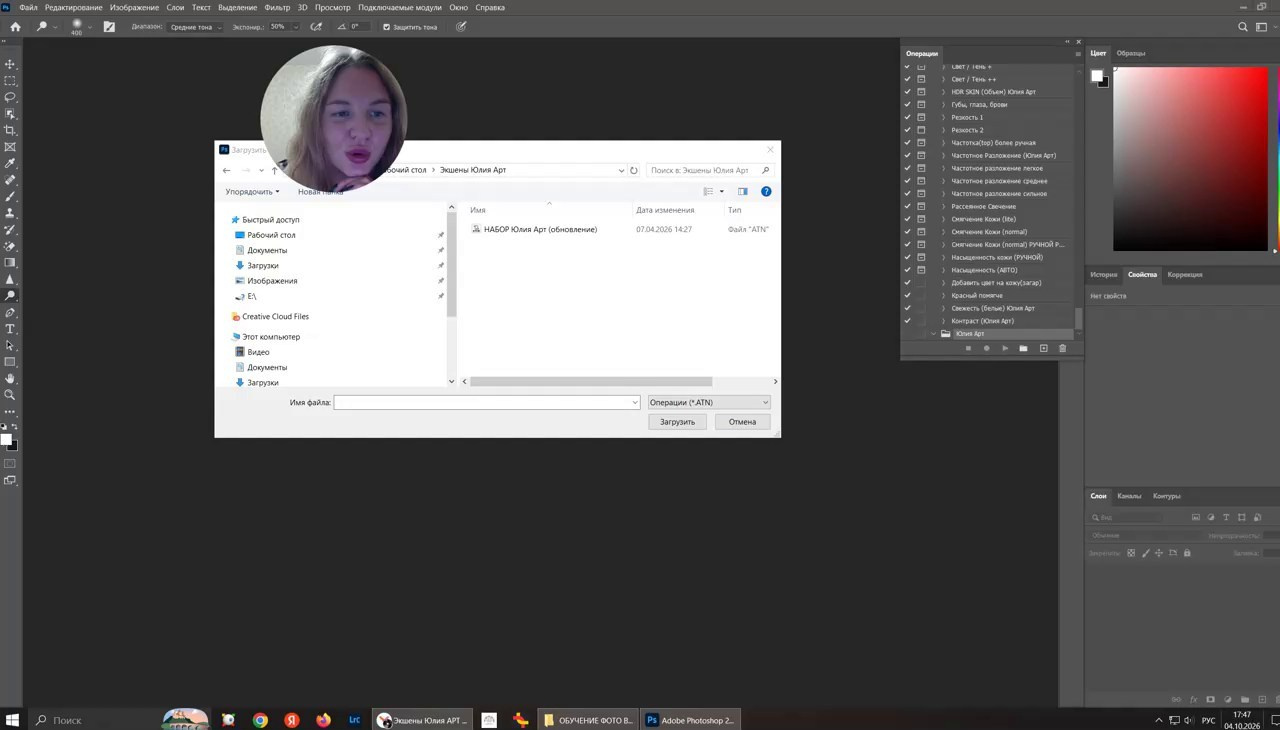Click the Help icon in file dialog

click(x=766, y=191)
